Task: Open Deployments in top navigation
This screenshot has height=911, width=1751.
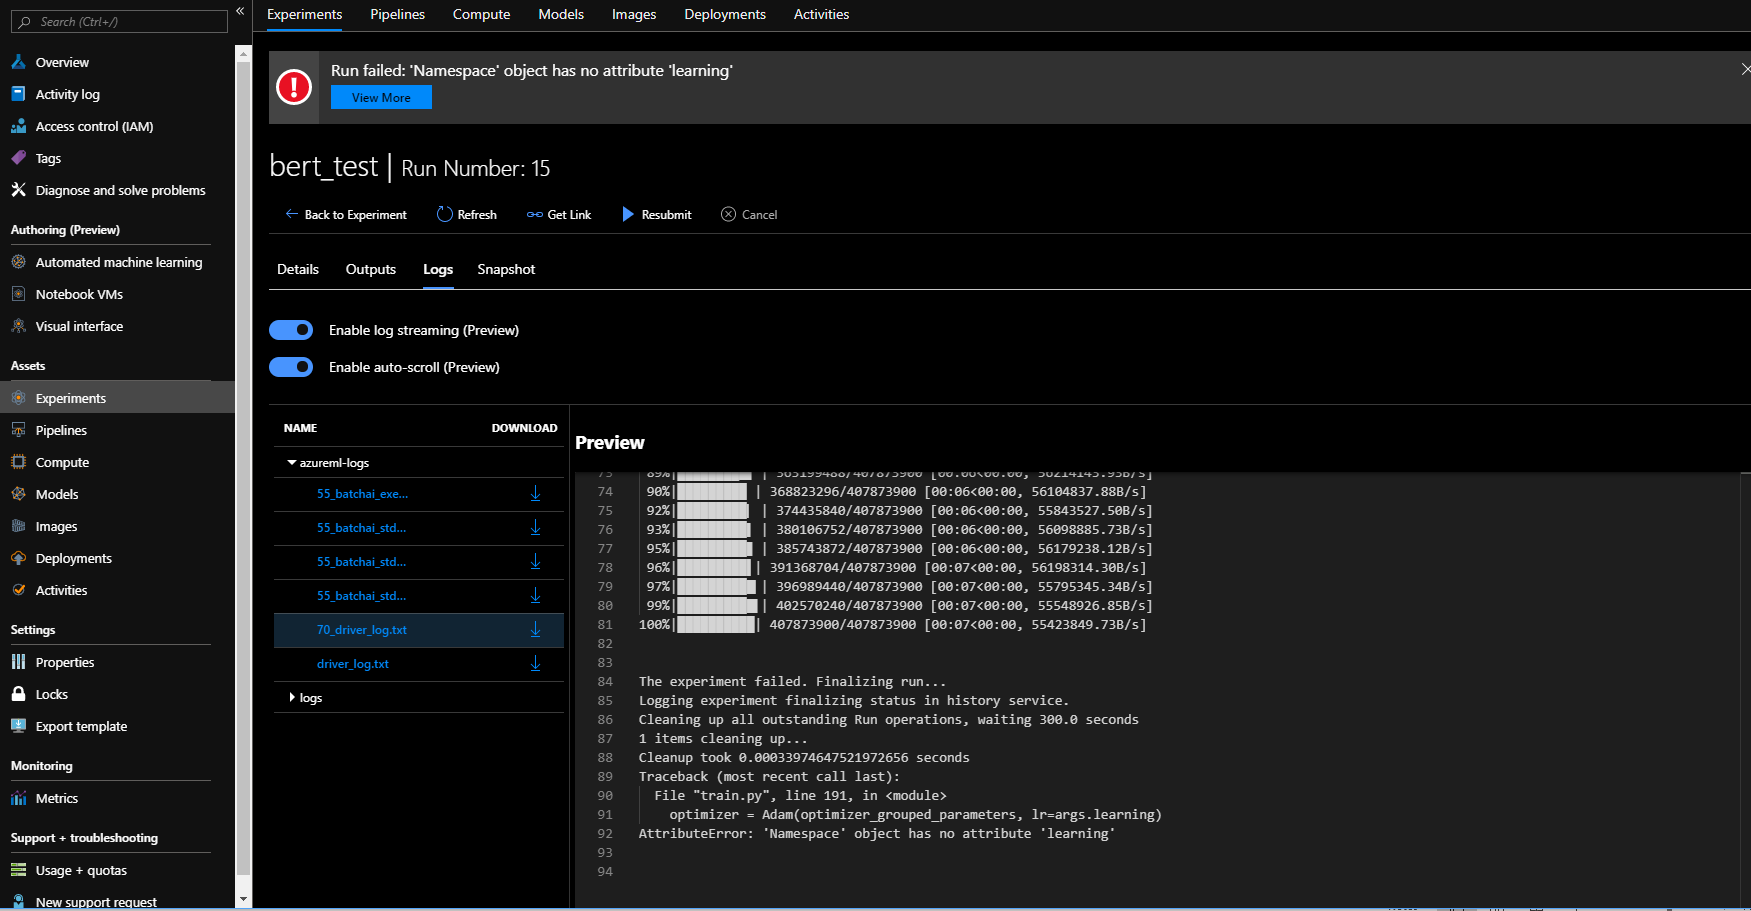Action: (x=725, y=14)
